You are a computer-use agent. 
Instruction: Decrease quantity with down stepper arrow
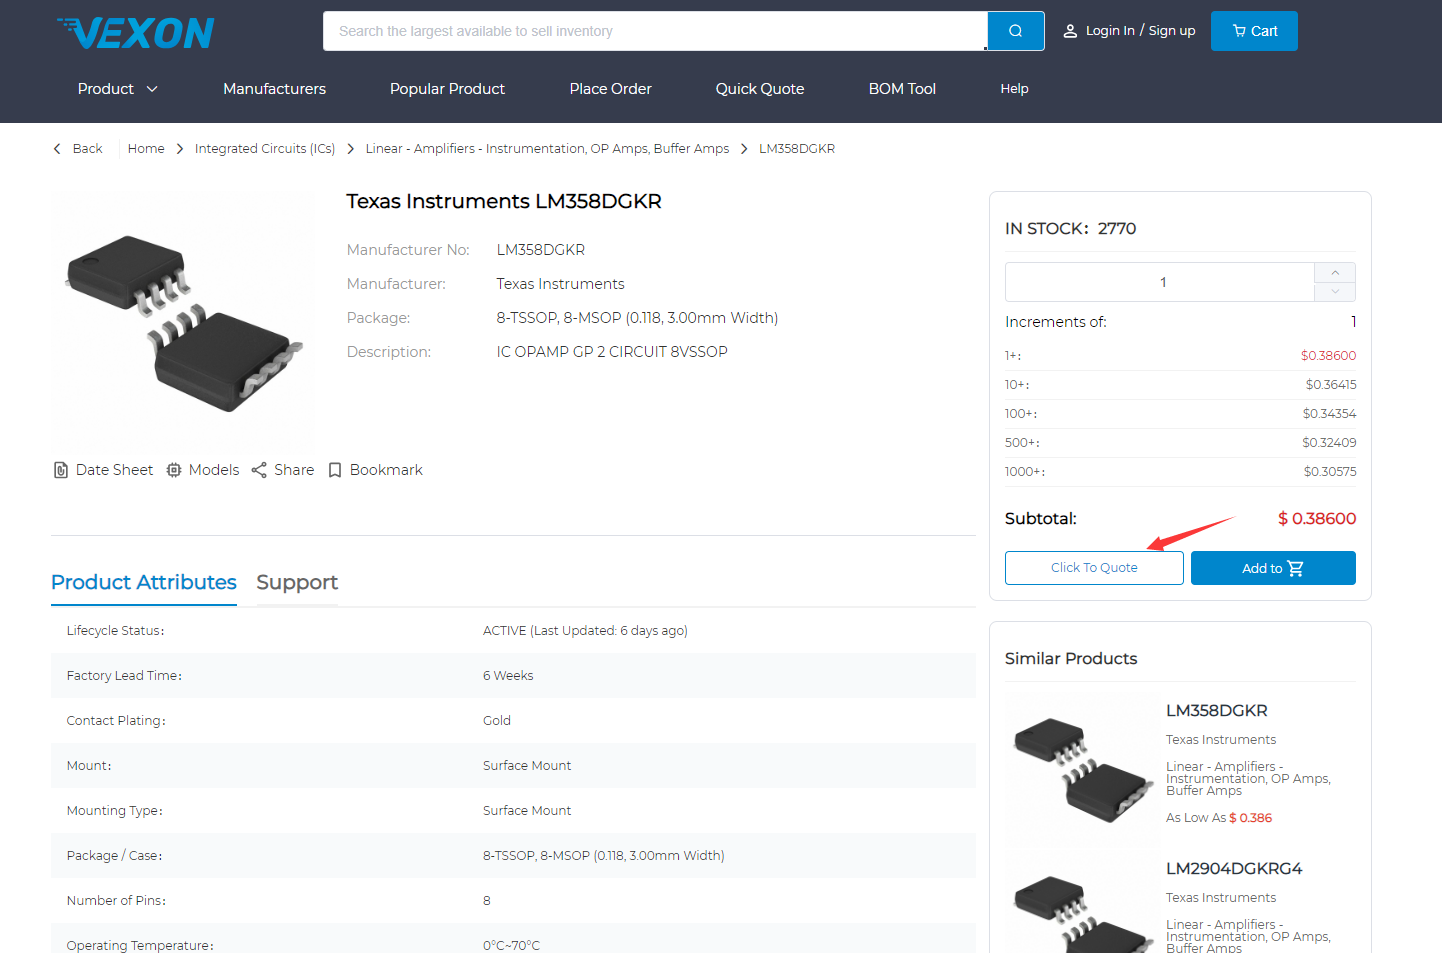tap(1335, 291)
